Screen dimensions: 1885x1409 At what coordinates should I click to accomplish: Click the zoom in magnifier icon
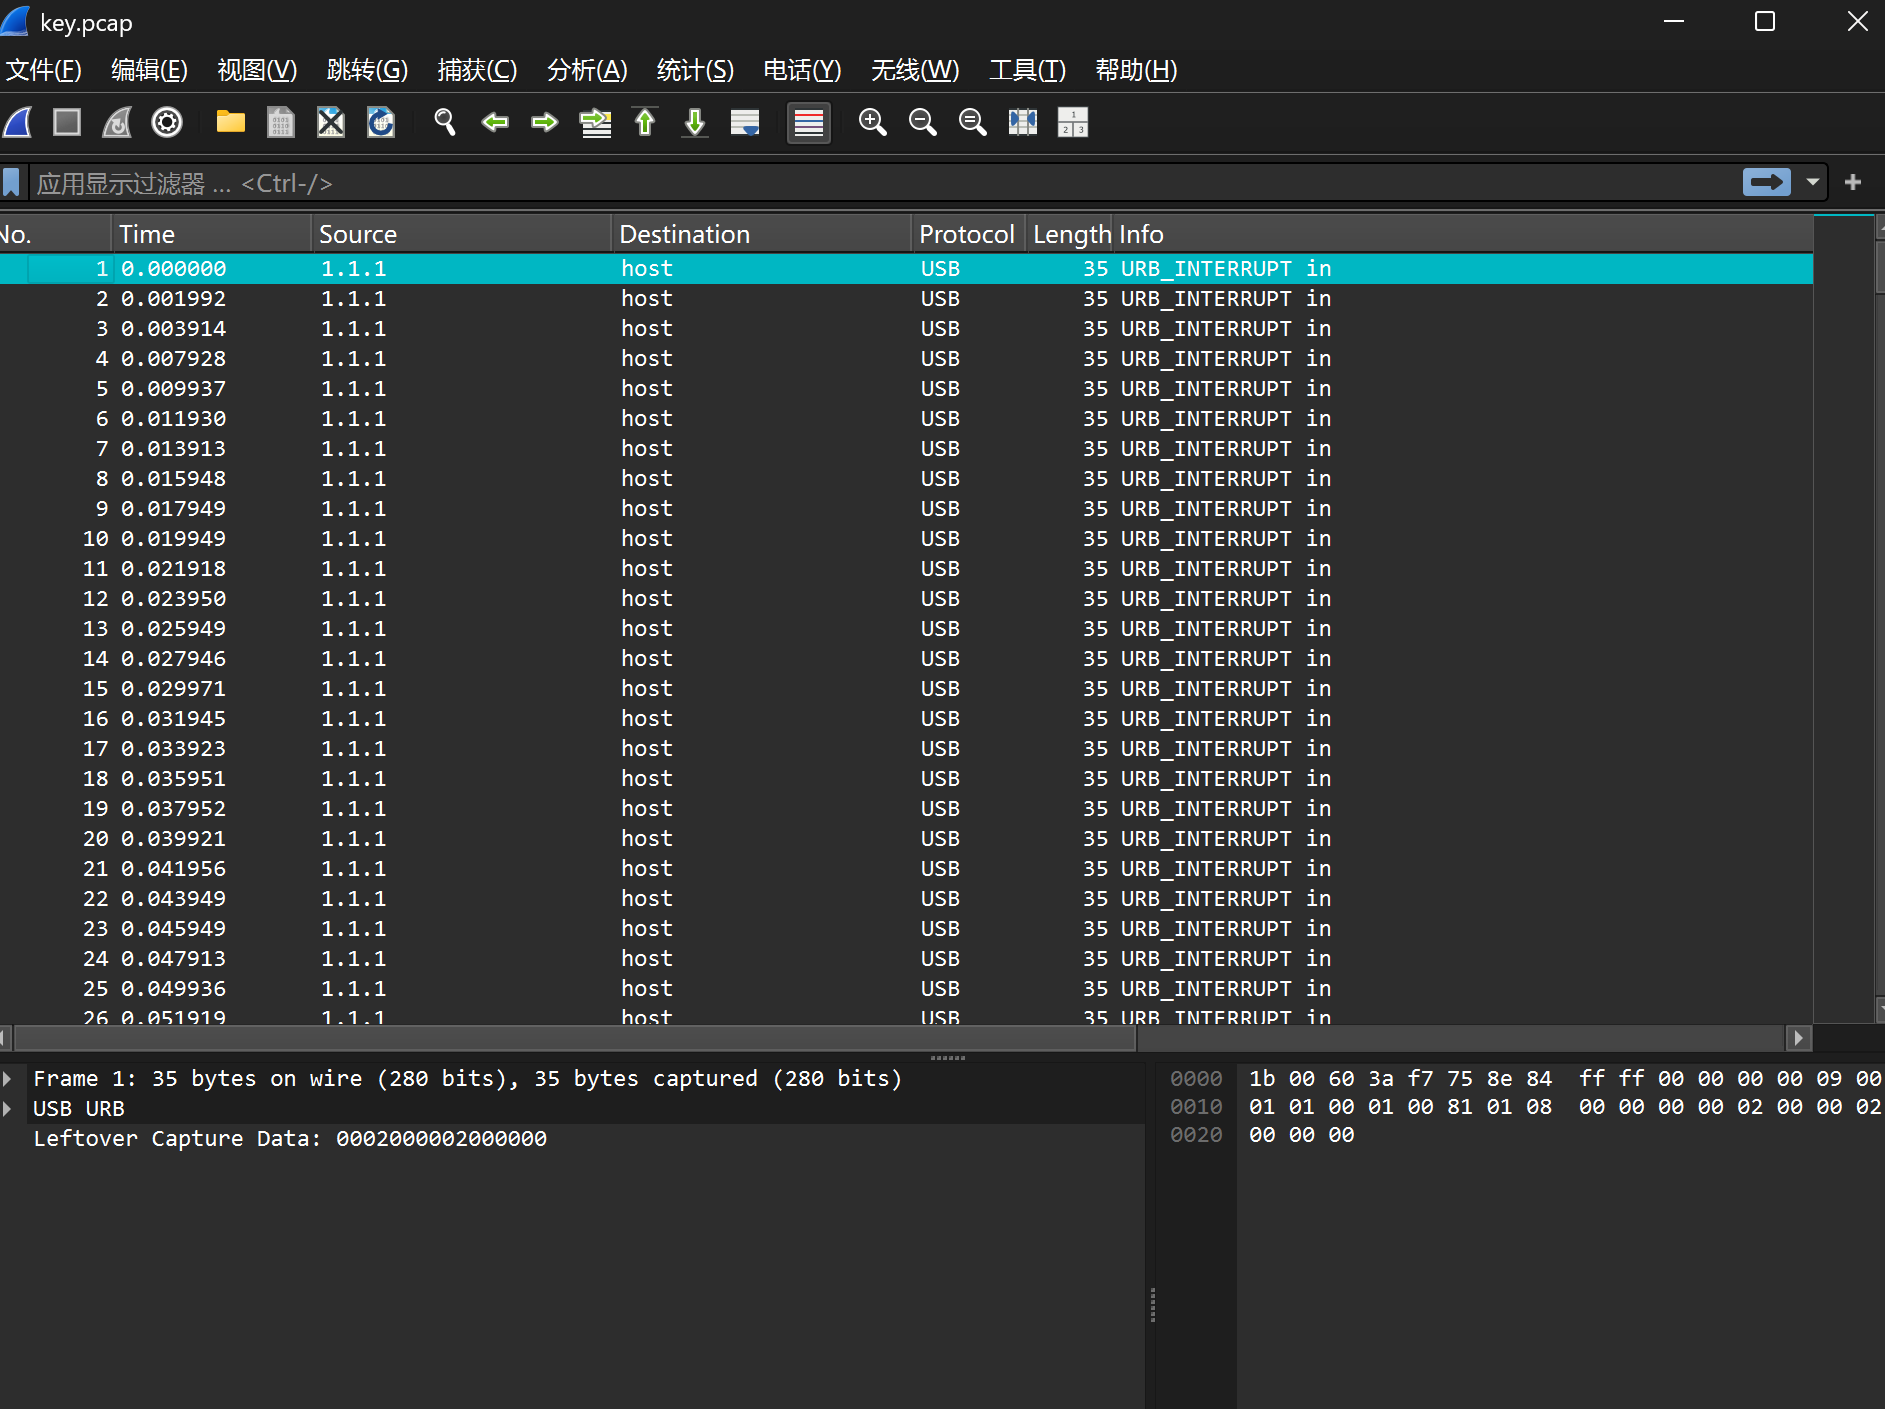(873, 122)
